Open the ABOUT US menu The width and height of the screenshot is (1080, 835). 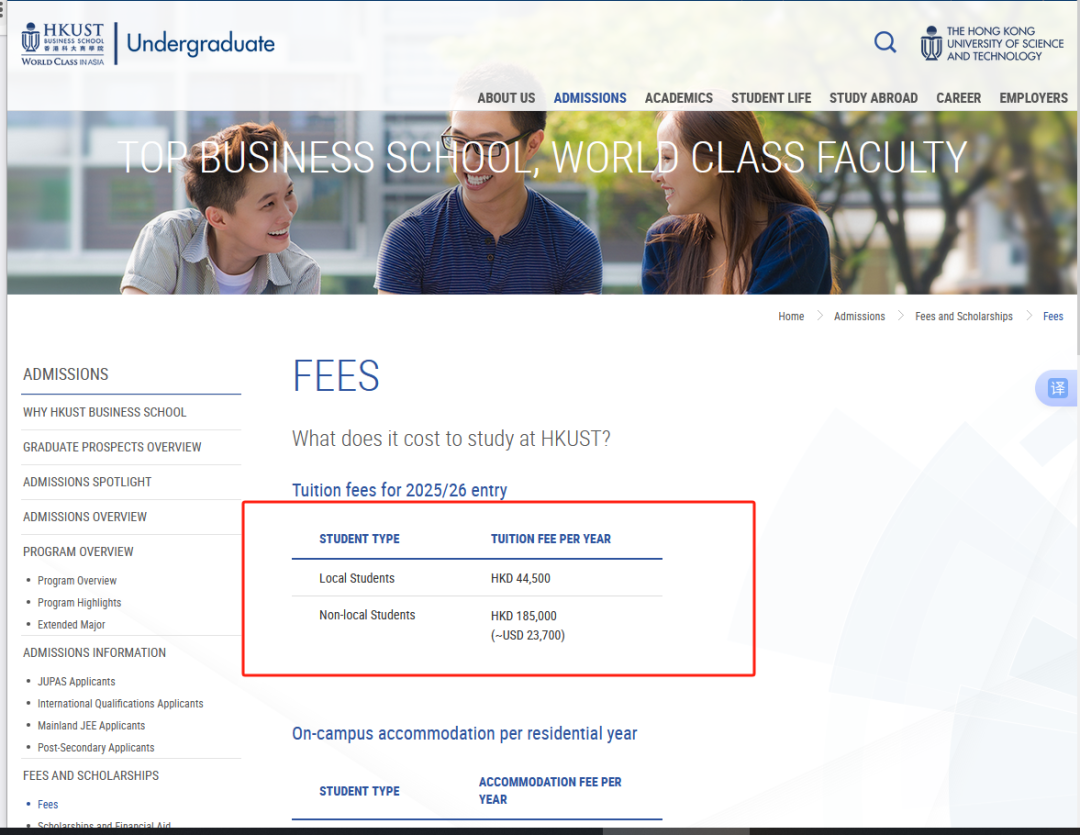click(x=506, y=98)
